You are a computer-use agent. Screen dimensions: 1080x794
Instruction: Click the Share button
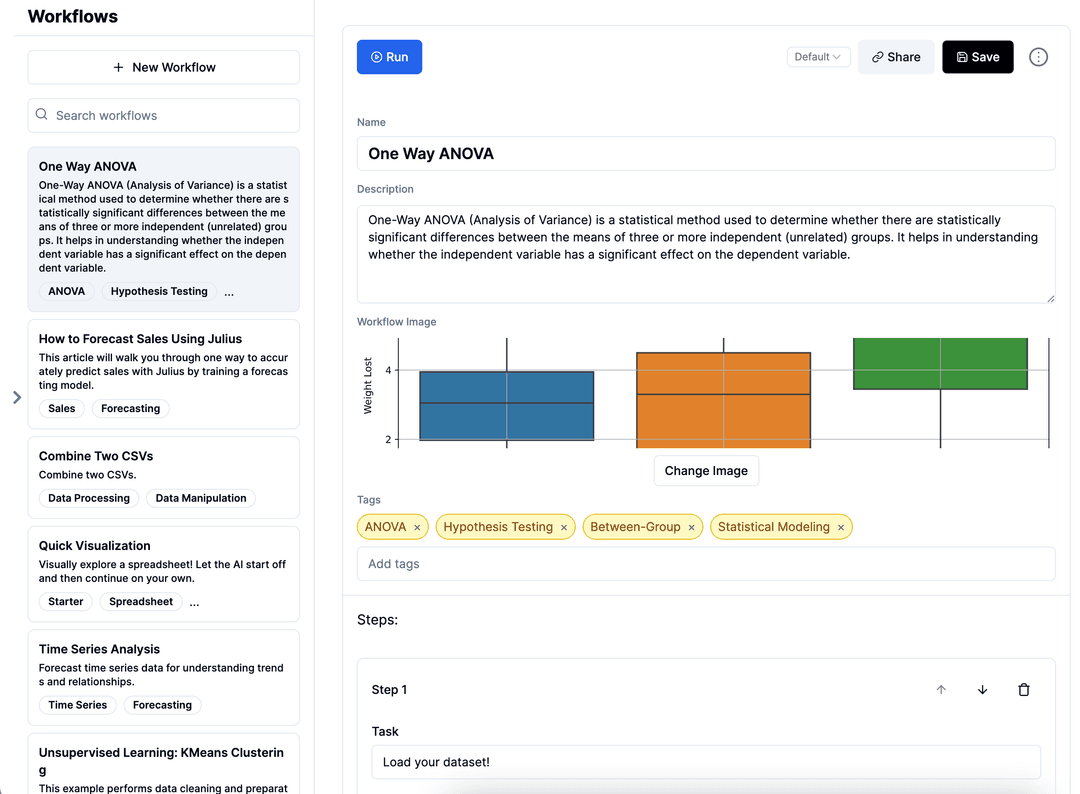tap(896, 57)
